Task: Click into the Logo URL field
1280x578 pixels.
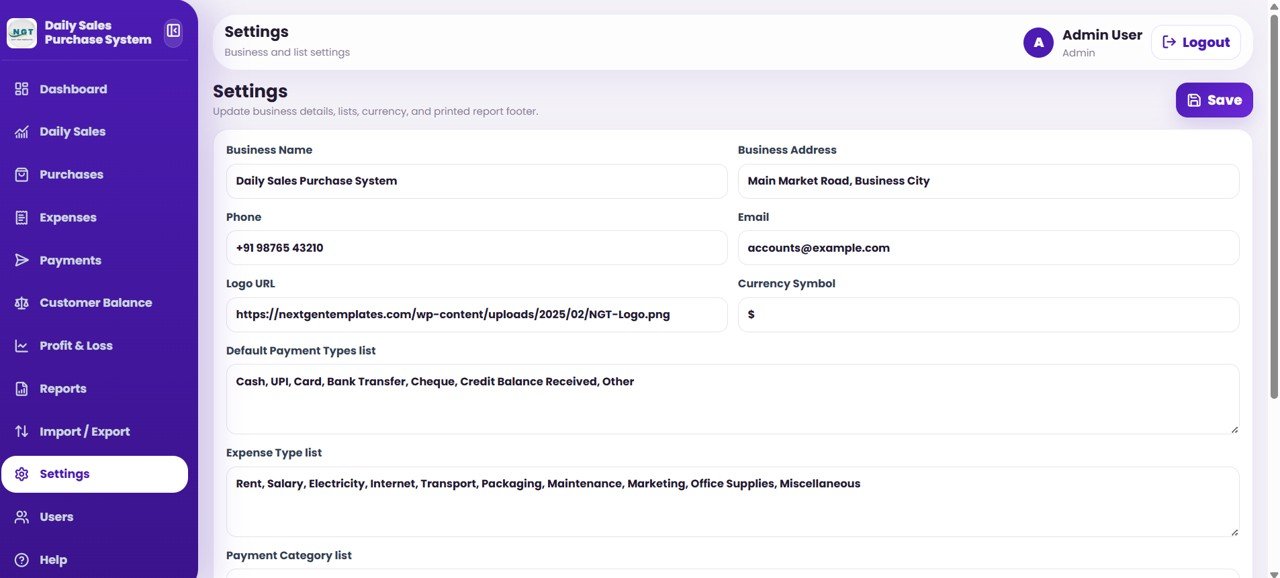Action: (x=477, y=314)
